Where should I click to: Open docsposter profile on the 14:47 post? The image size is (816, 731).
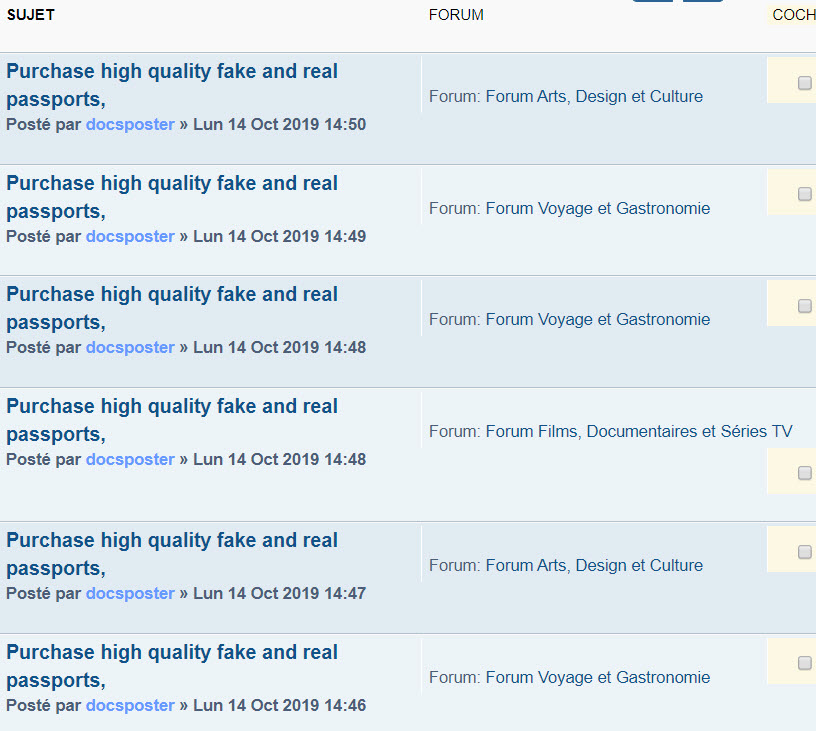(x=130, y=593)
